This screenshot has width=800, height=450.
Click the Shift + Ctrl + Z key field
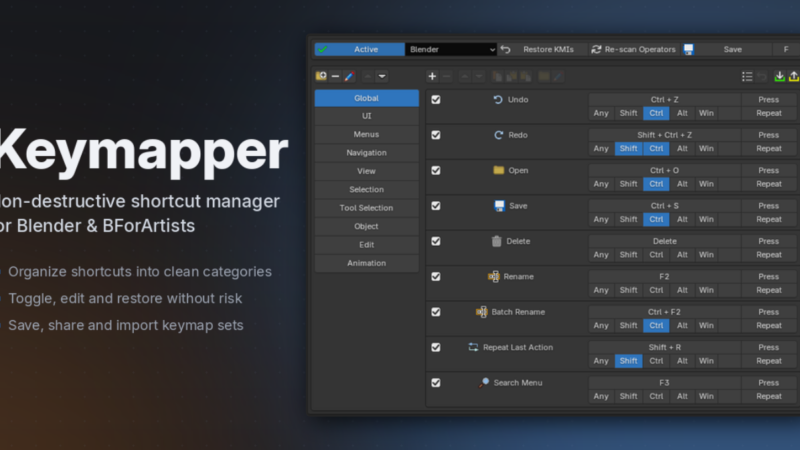(x=664, y=135)
